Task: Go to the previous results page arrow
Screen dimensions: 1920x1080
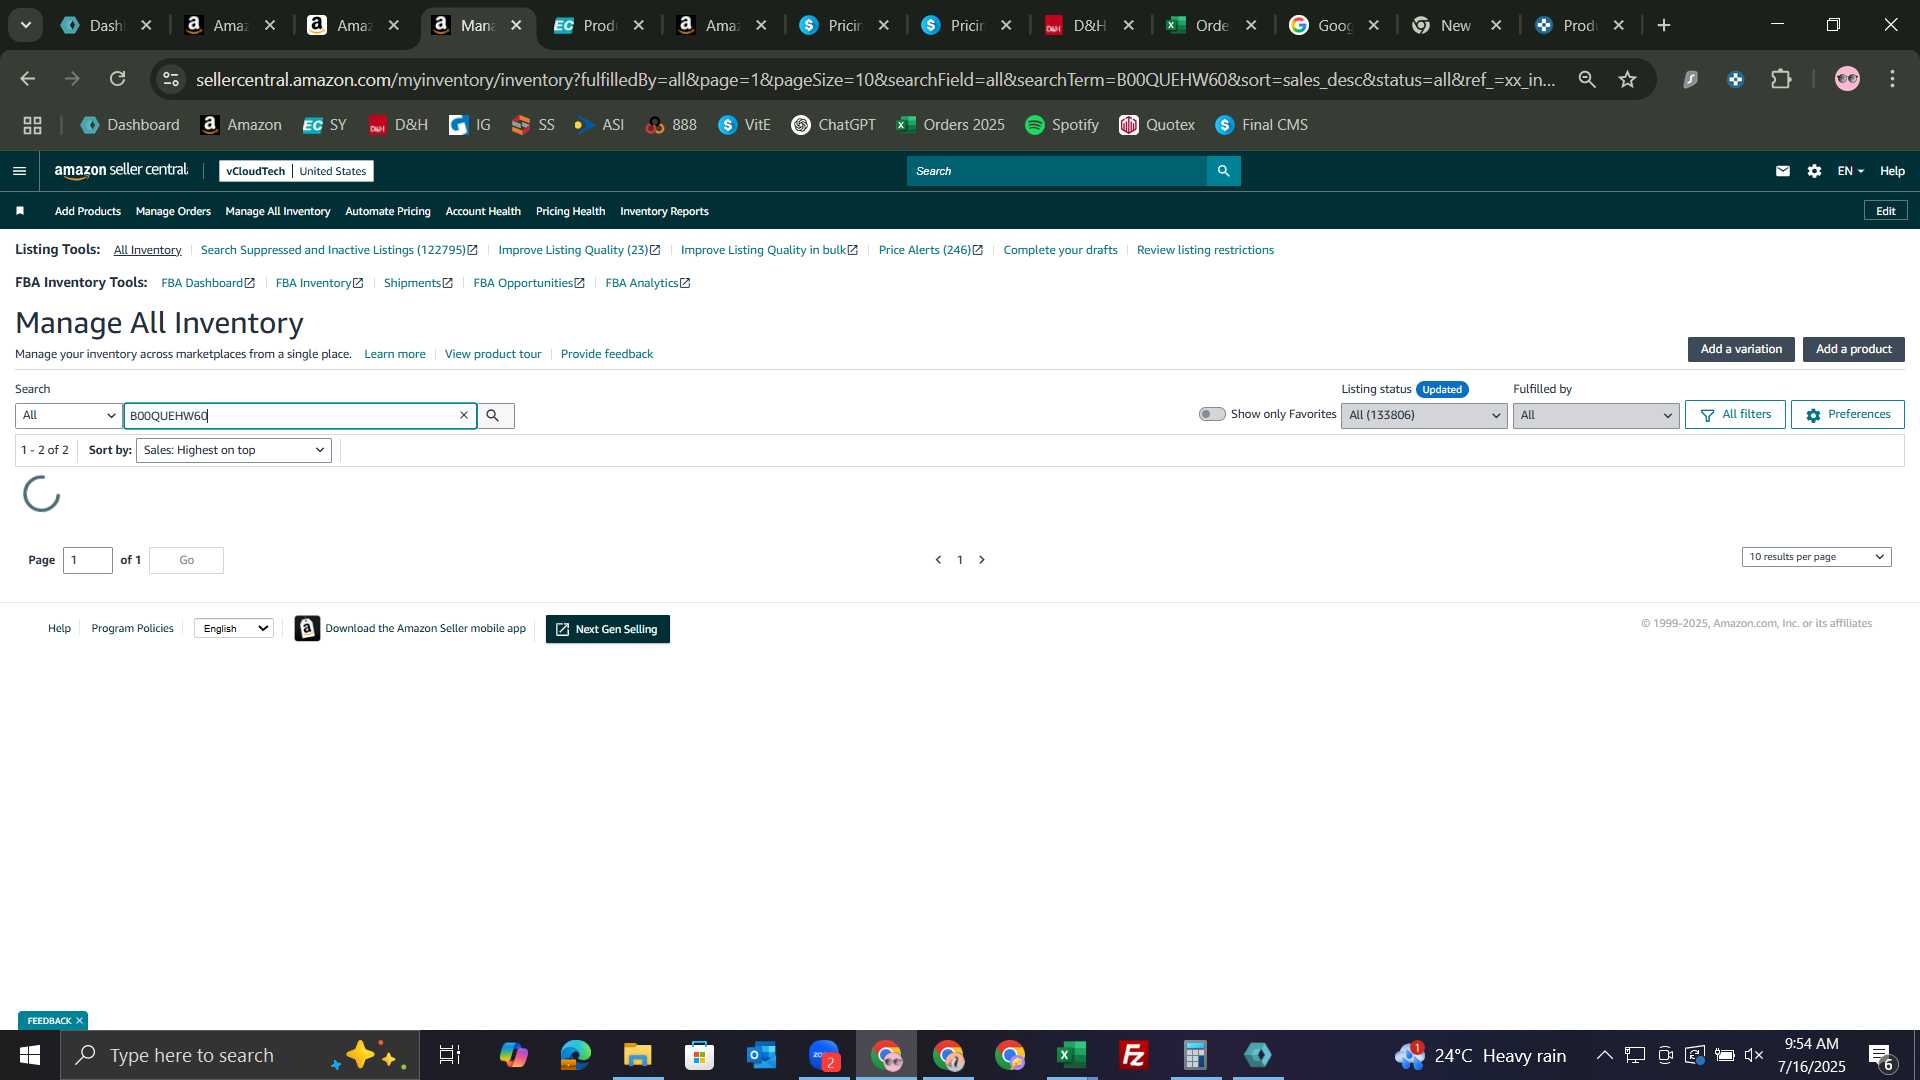Action: point(938,560)
